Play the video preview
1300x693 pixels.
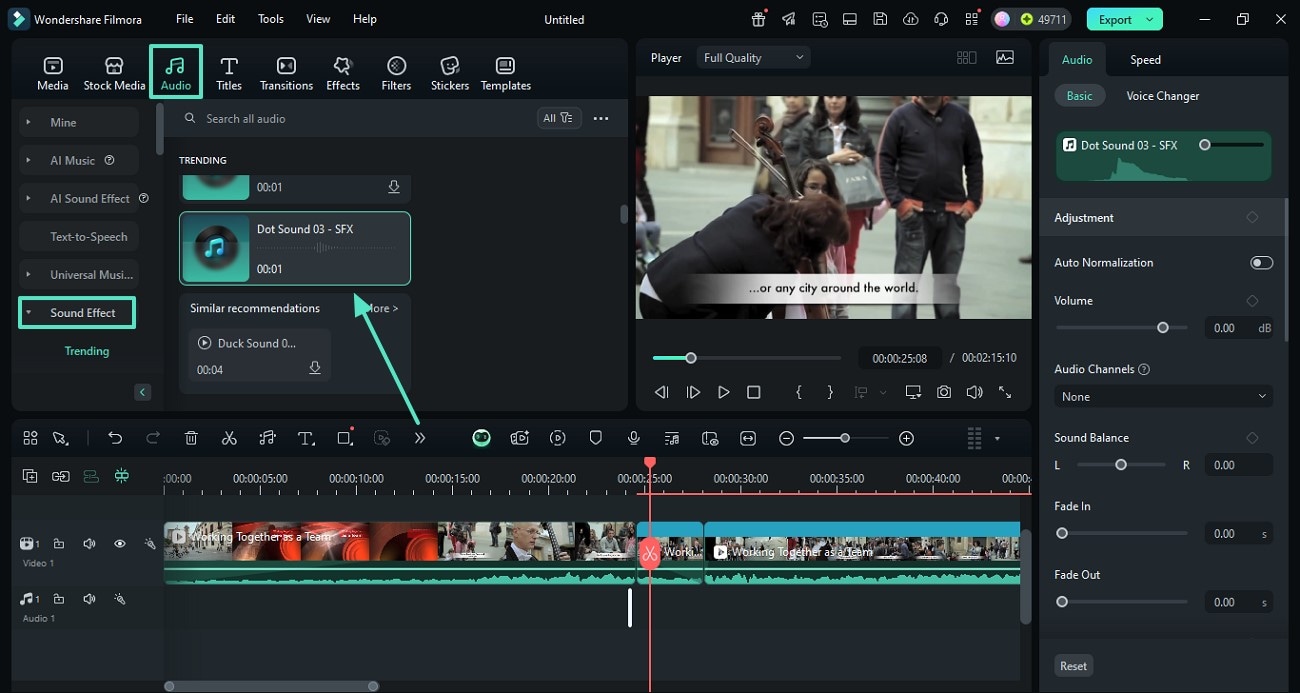[x=723, y=393]
